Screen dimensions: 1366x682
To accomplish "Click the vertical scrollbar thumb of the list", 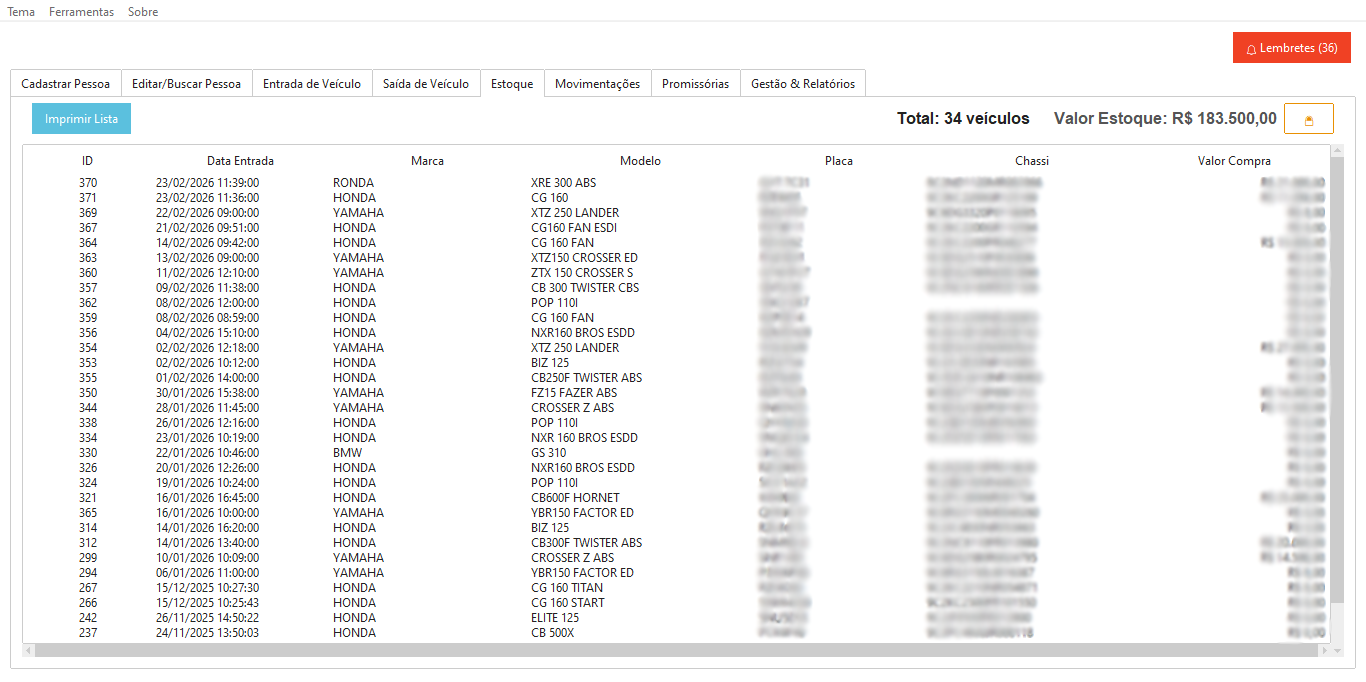I will pos(1337,380).
